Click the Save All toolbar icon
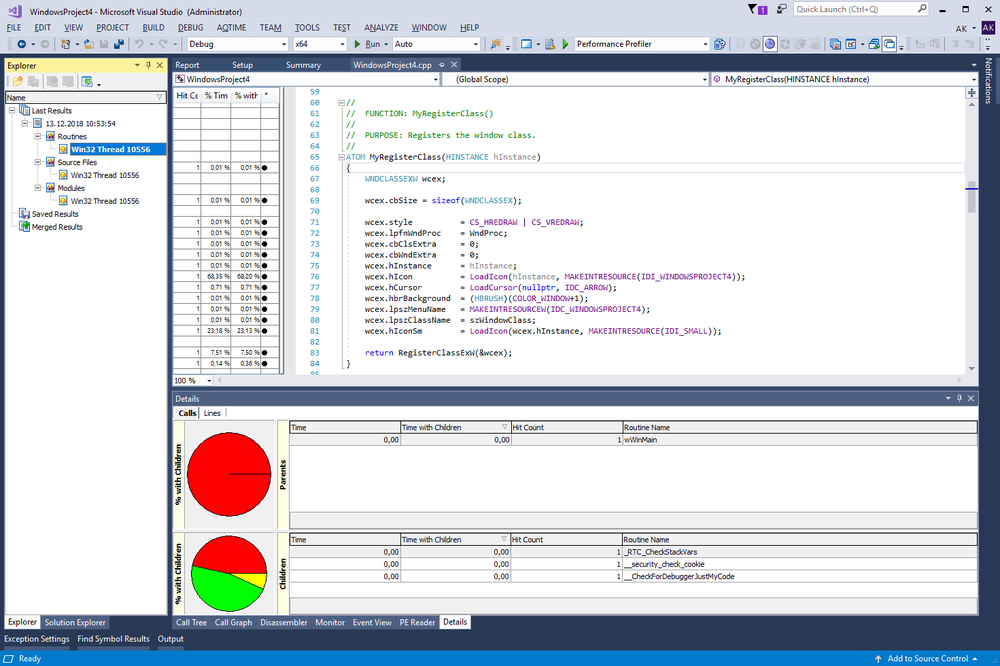Image resolution: width=1000 pixels, height=666 pixels. (118, 45)
